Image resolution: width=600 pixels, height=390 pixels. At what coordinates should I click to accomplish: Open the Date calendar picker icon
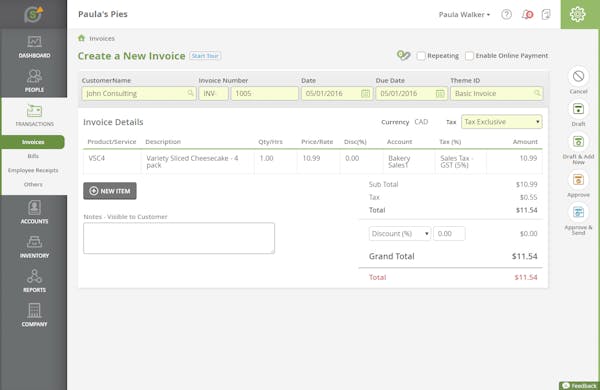365,93
